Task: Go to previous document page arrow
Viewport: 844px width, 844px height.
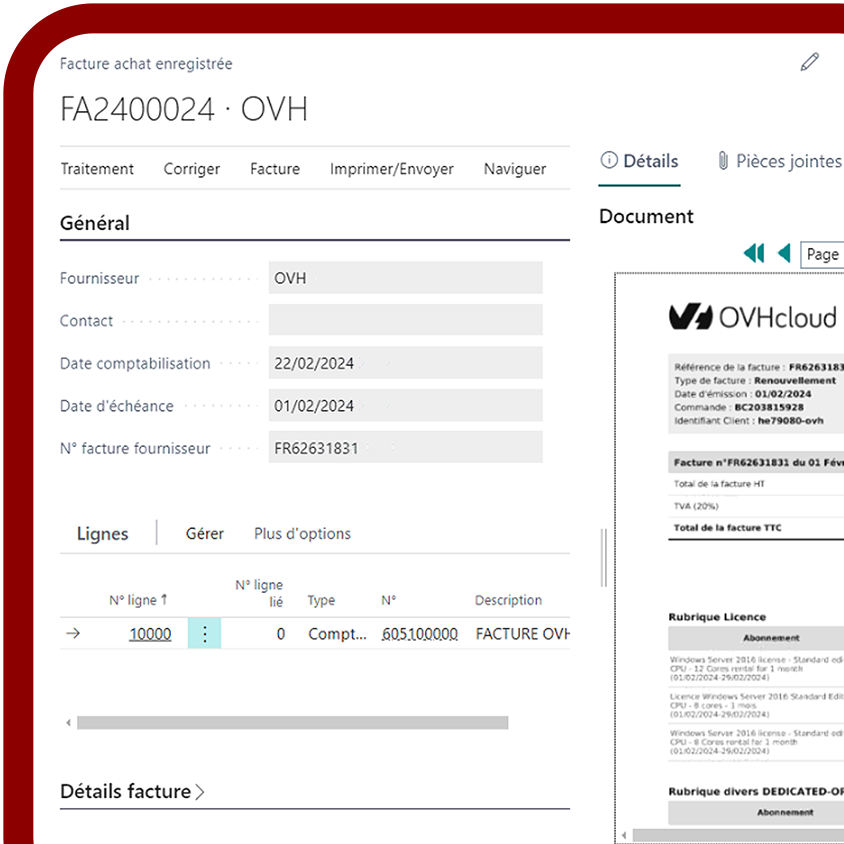Action: click(x=784, y=254)
